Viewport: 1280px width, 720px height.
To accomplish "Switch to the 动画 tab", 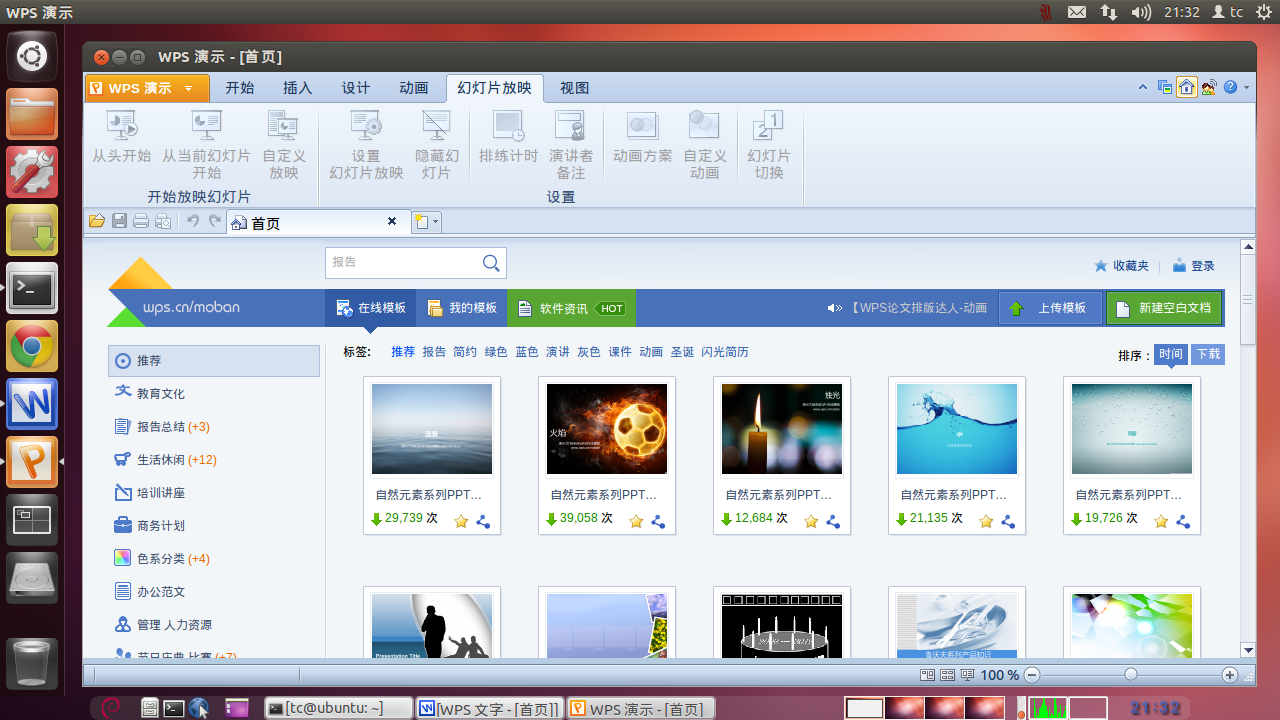I will [414, 88].
